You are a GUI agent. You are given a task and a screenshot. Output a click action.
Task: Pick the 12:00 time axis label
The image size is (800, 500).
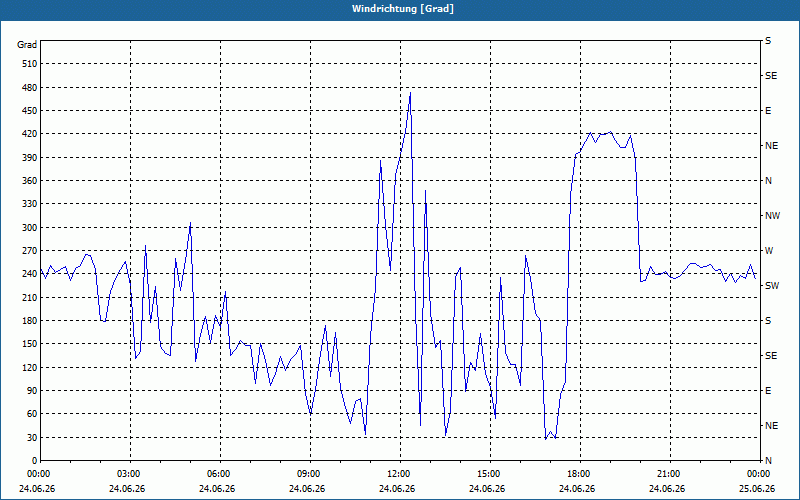click(x=400, y=473)
